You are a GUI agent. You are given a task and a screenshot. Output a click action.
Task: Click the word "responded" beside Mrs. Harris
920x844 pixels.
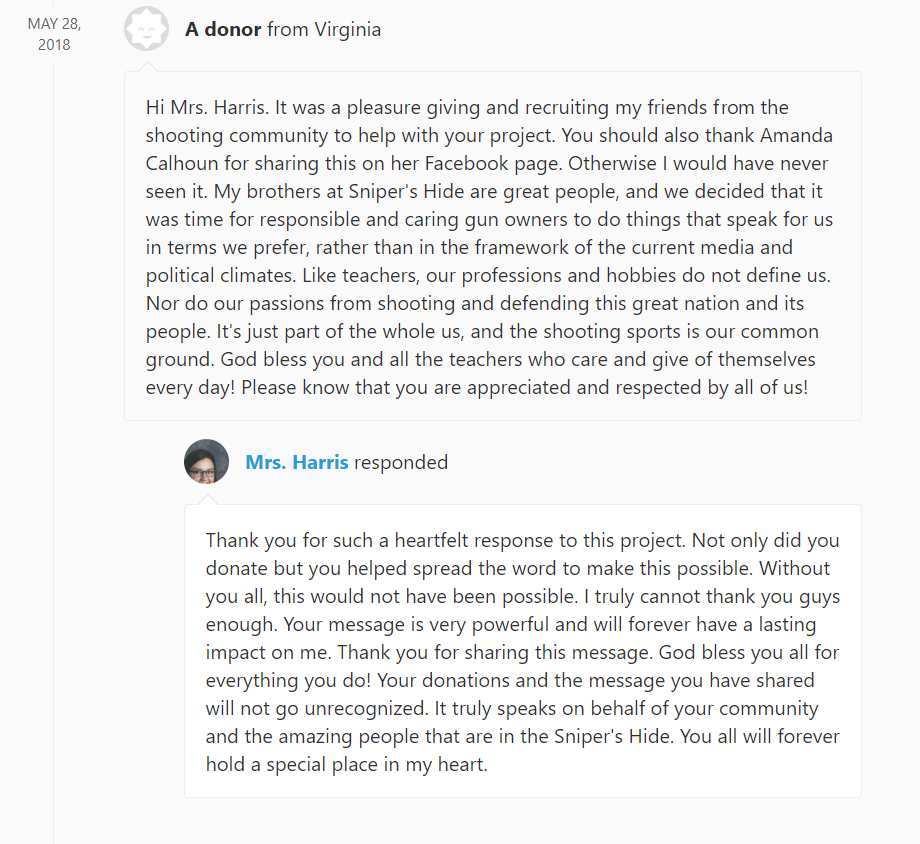(x=401, y=463)
